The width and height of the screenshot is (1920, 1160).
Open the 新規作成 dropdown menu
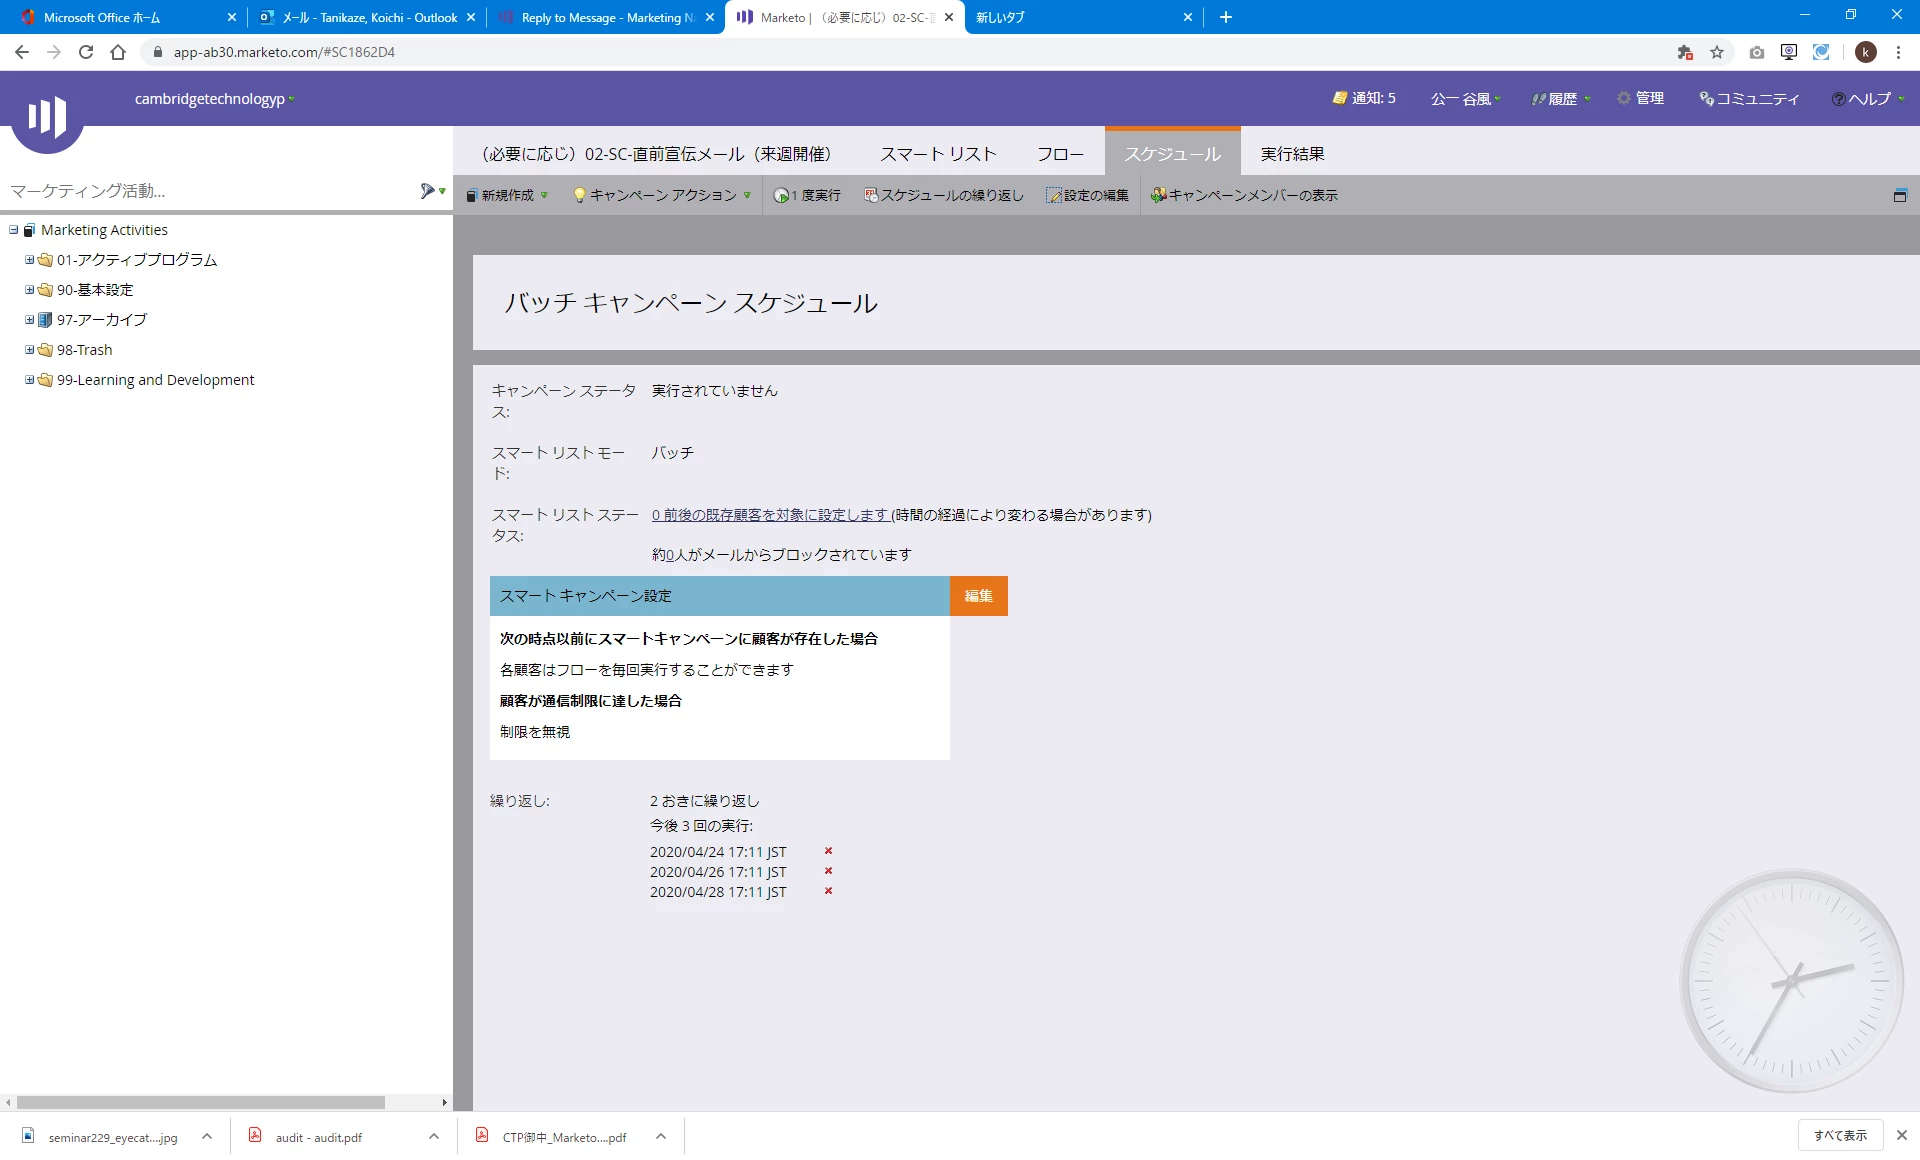coord(507,196)
